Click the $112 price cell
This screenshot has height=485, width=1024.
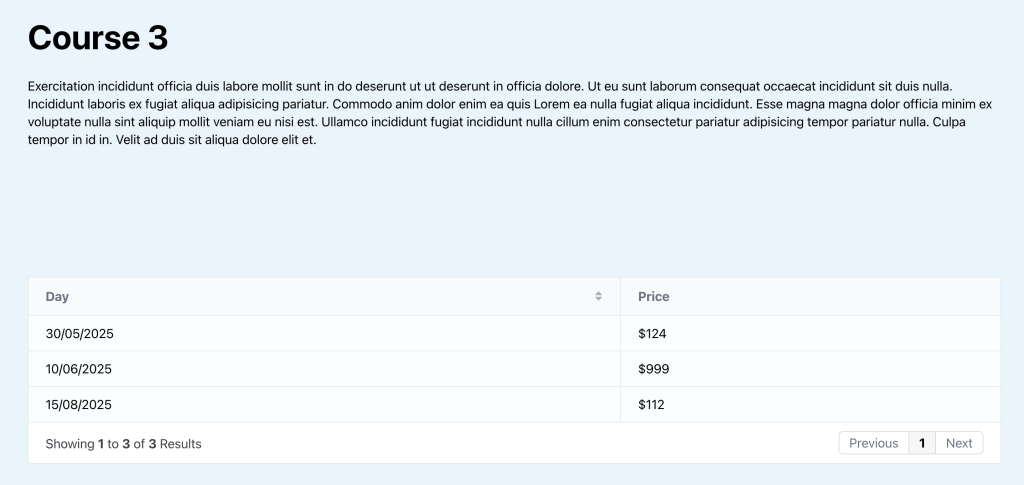pos(652,405)
